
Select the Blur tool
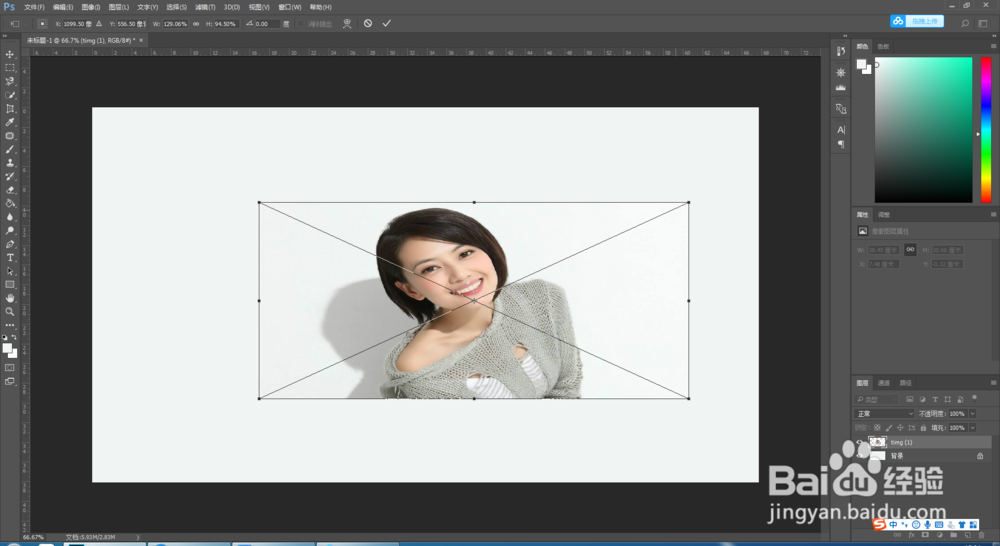[x=10, y=217]
